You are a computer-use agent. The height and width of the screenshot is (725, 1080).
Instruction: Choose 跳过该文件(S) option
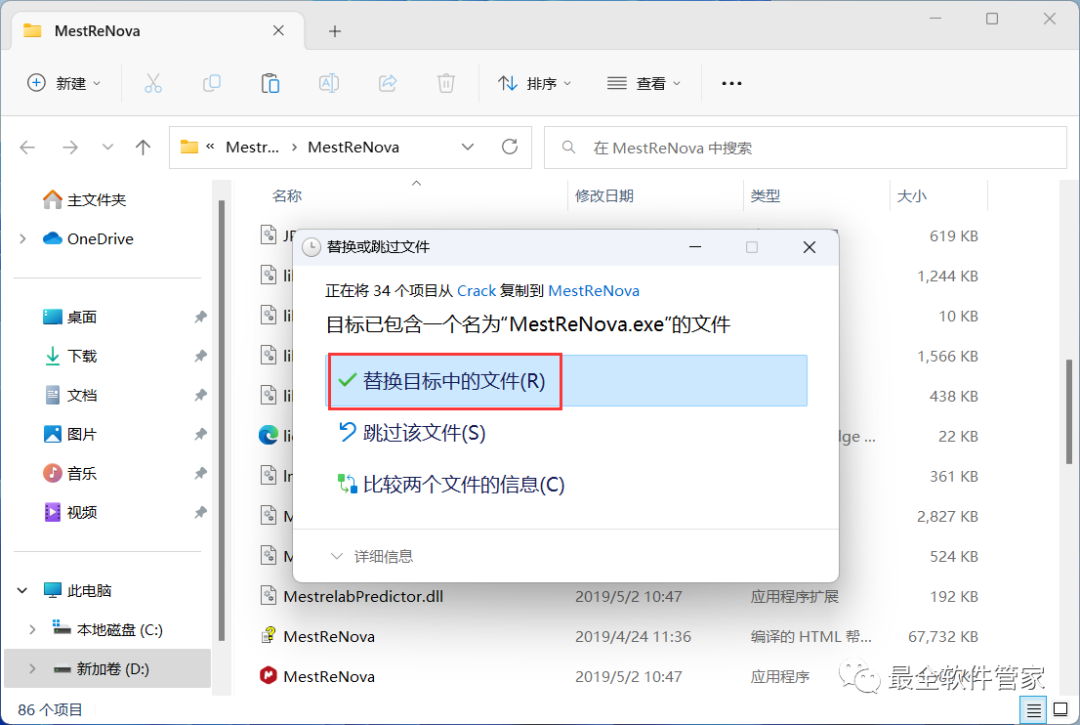coord(412,433)
